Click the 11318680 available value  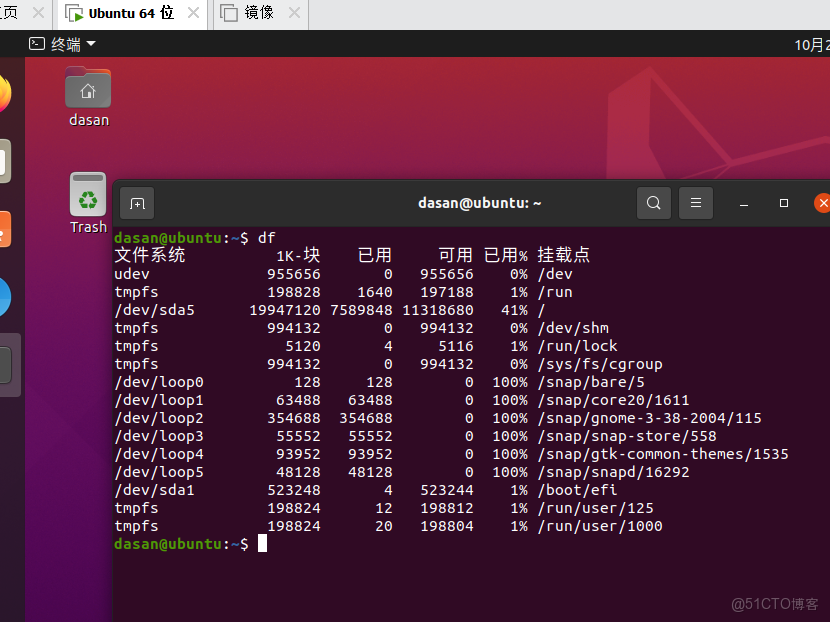(x=438, y=310)
